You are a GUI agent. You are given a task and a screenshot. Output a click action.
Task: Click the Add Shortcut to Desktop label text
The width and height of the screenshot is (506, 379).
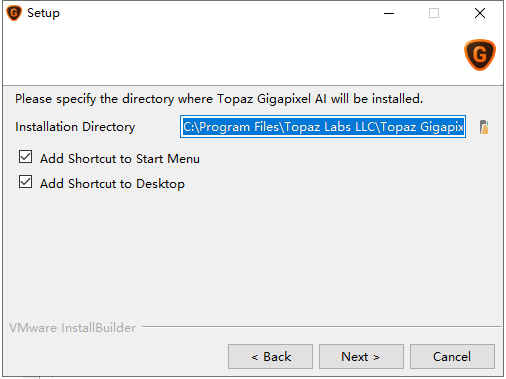(112, 184)
